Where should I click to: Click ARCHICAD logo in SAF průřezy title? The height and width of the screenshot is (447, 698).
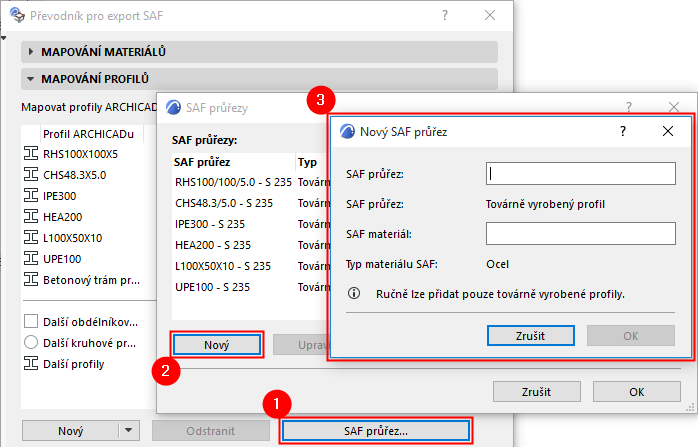173,107
